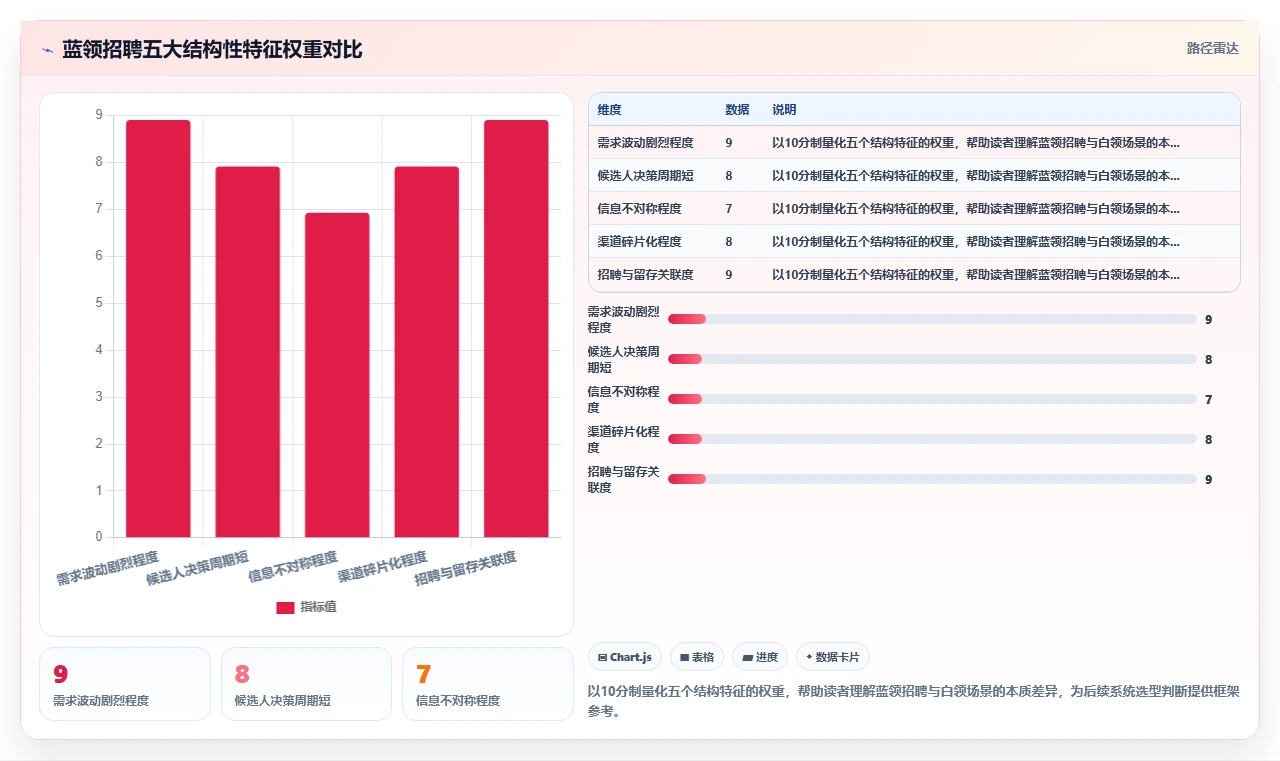Viewport: 1280px width, 761px height.
Task: Click x-axis label 信息不对称程度 under the chart
Action: click(292, 567)
